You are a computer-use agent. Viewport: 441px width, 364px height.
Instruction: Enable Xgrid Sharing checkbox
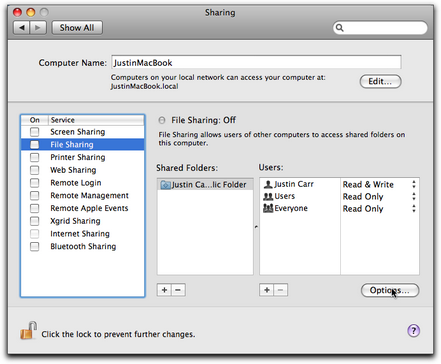34,221
